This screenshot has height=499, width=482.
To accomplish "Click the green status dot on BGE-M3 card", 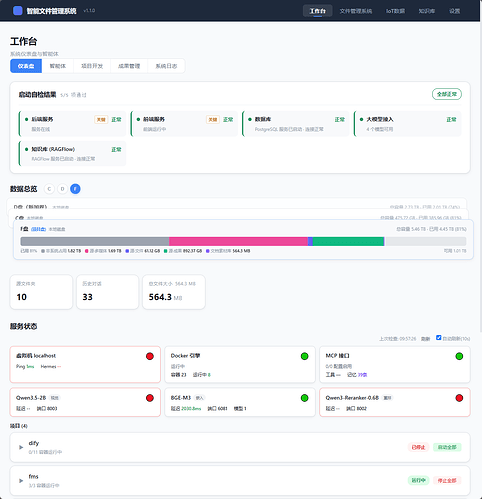I will point(304,398).
